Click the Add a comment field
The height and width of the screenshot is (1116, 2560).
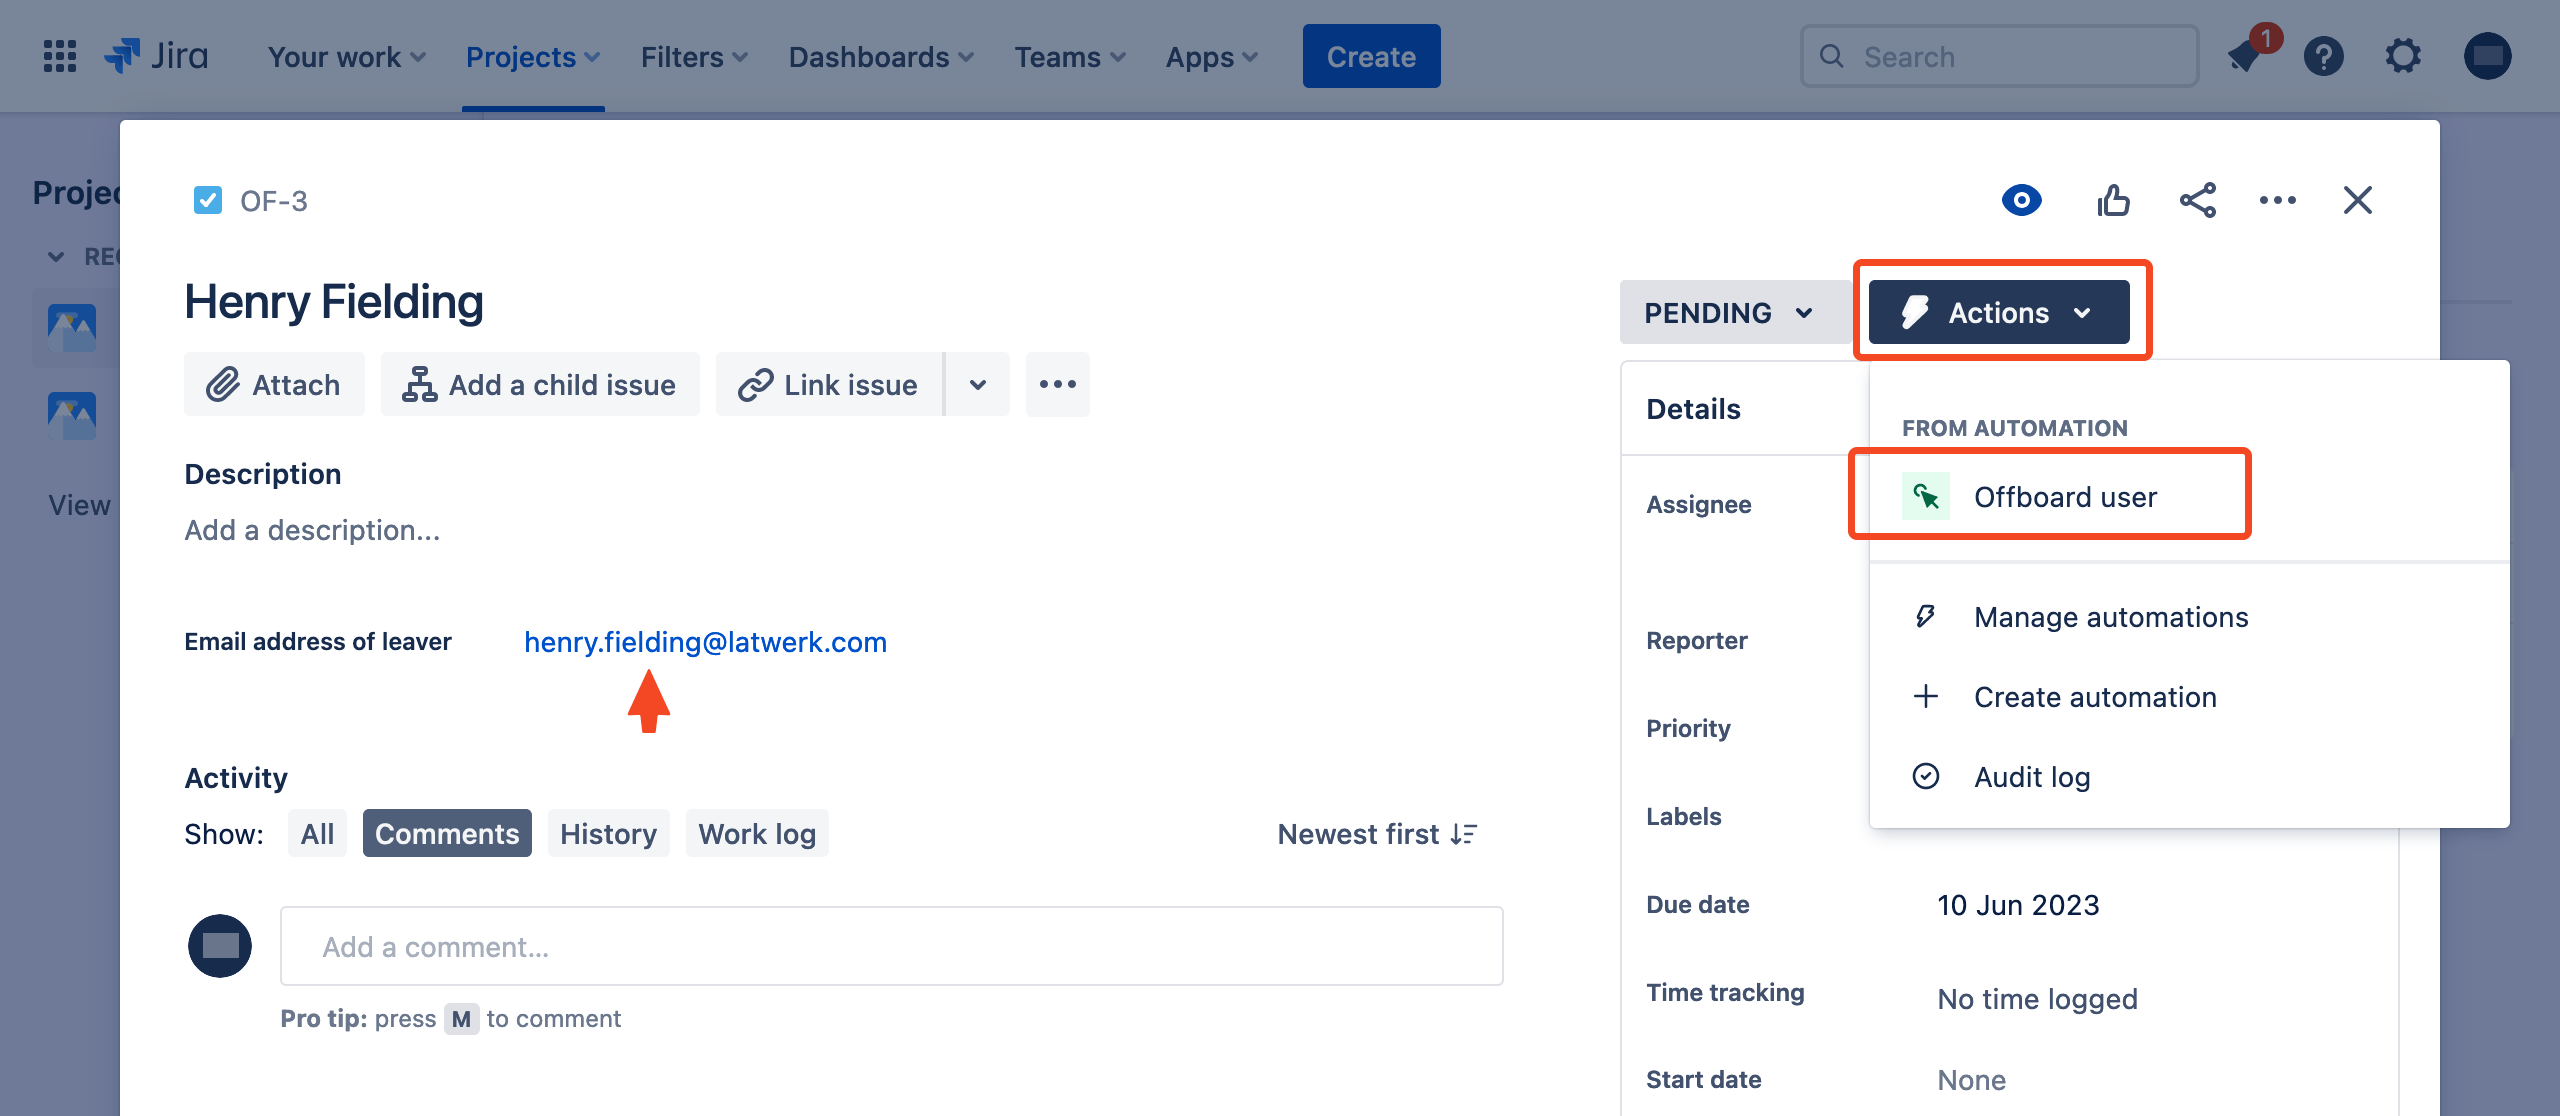tap(891, 946)
